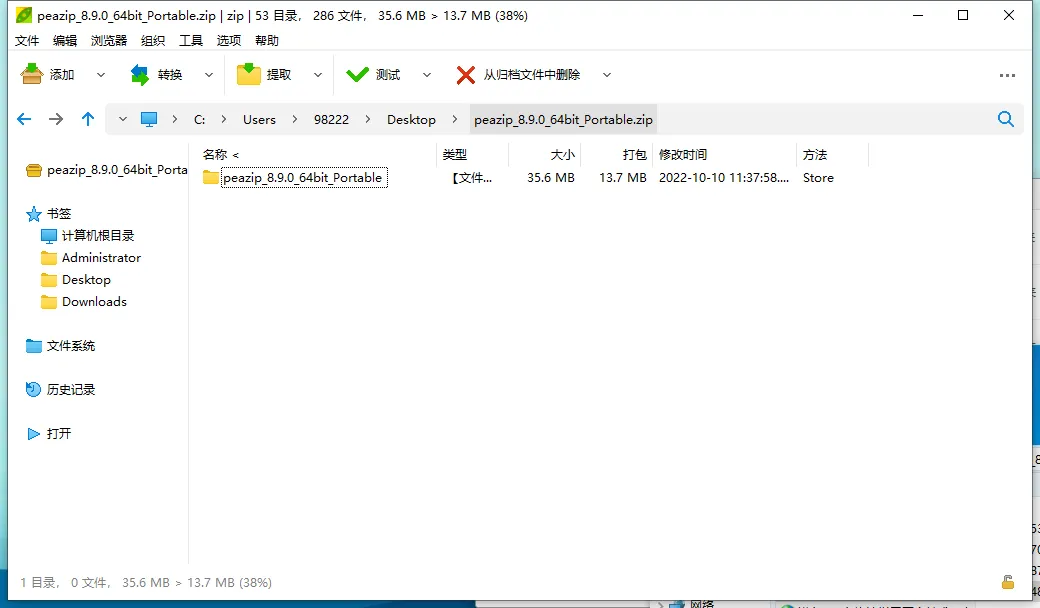1040x608 pixels.
Task: Open the dropdown chevron beside 测试
Action: tap(426, 74)
